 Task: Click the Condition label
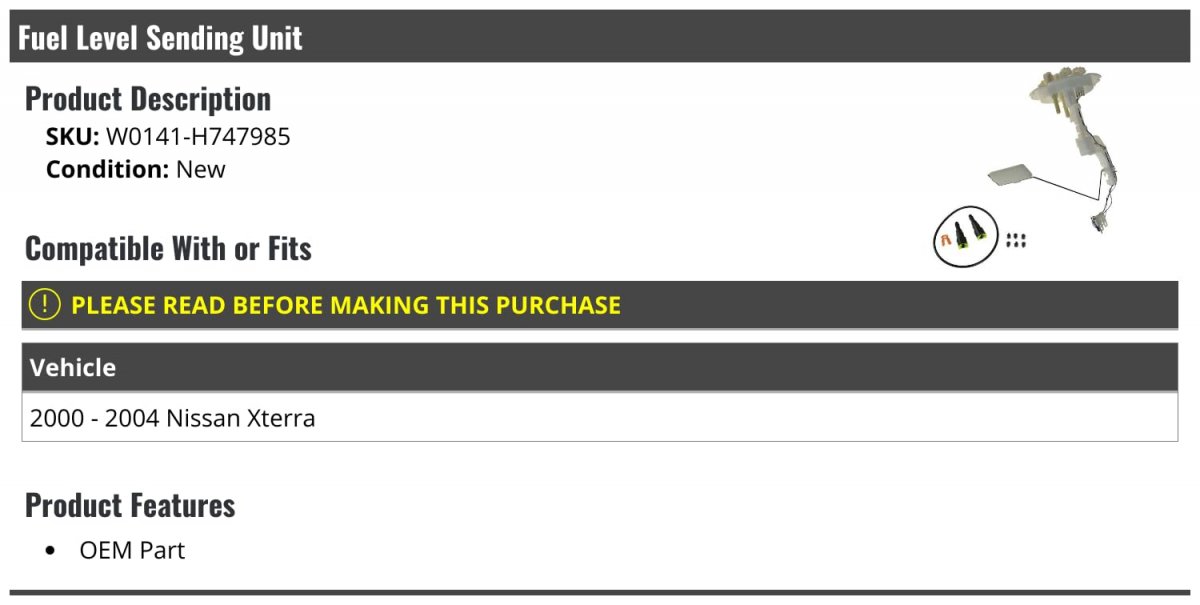pyautogui.click(x=107, y=169)
